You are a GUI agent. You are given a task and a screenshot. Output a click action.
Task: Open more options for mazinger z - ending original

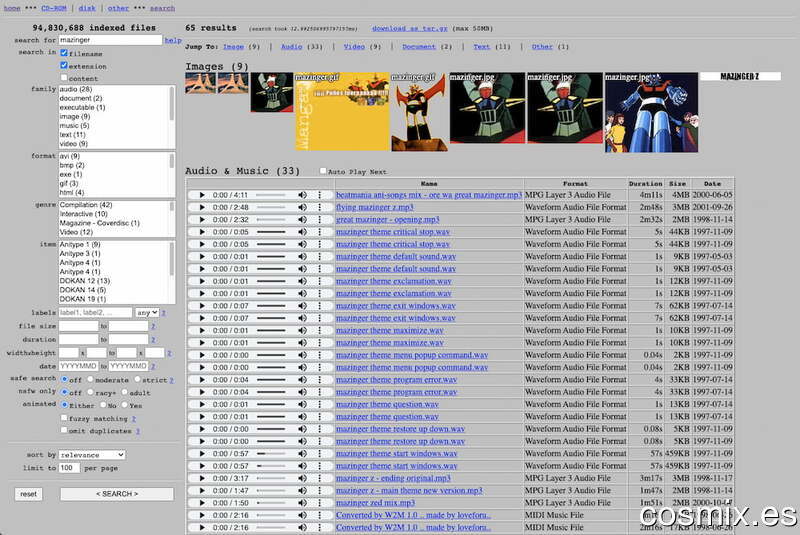[x=320, y=478]
